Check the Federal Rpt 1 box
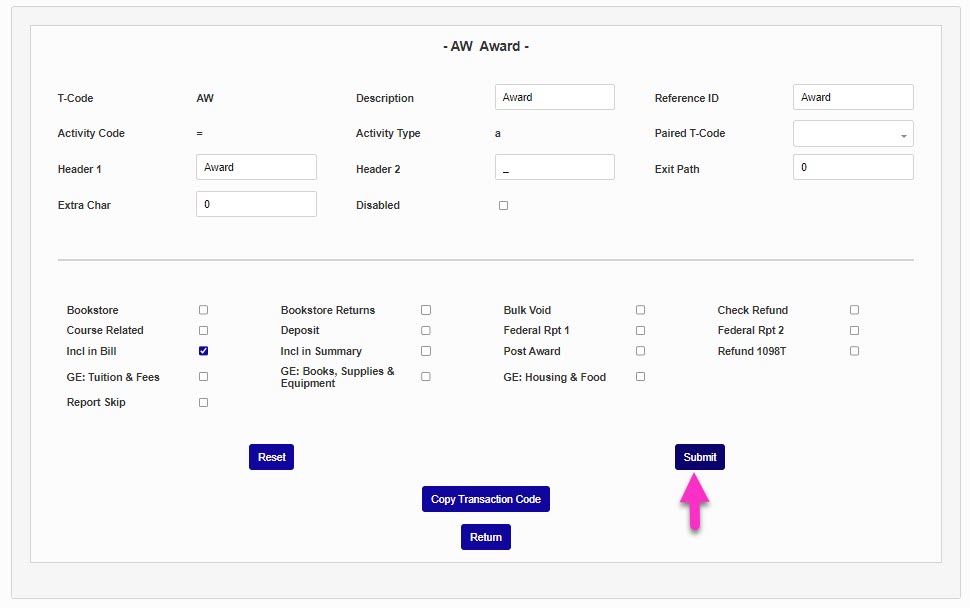 click(x=640, y=330)
